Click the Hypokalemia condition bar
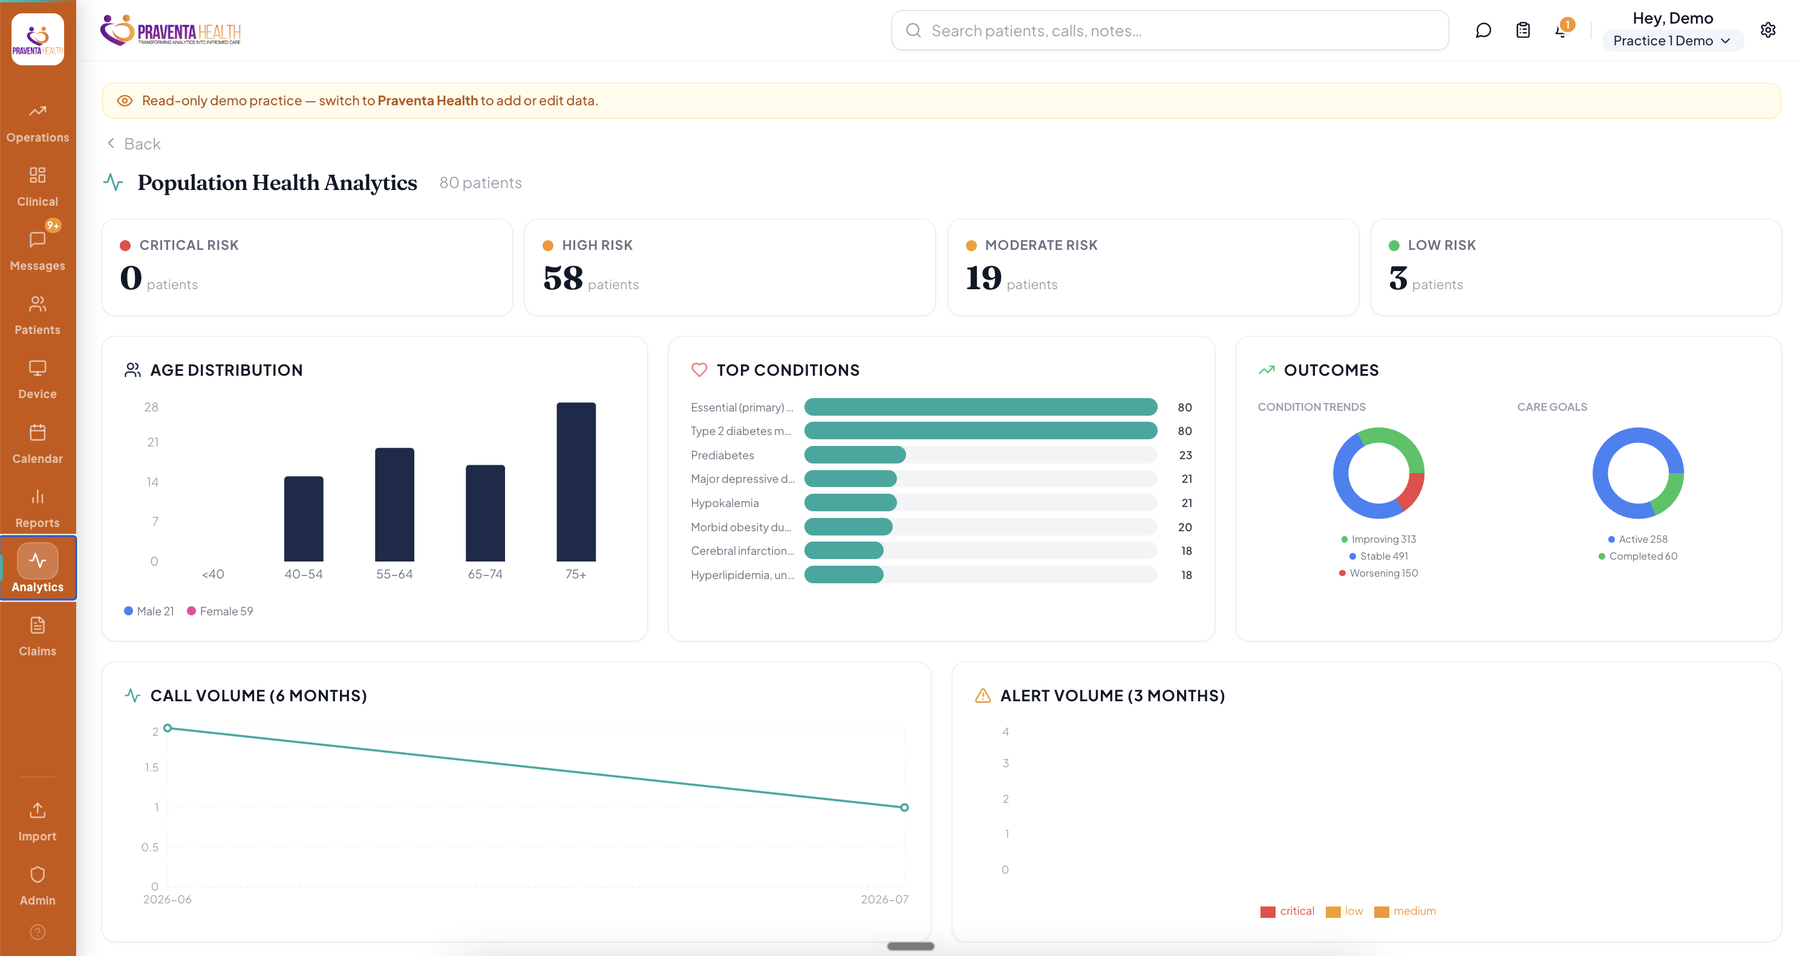The height and width of the screenshot is (956, 1800). [851, 503]
